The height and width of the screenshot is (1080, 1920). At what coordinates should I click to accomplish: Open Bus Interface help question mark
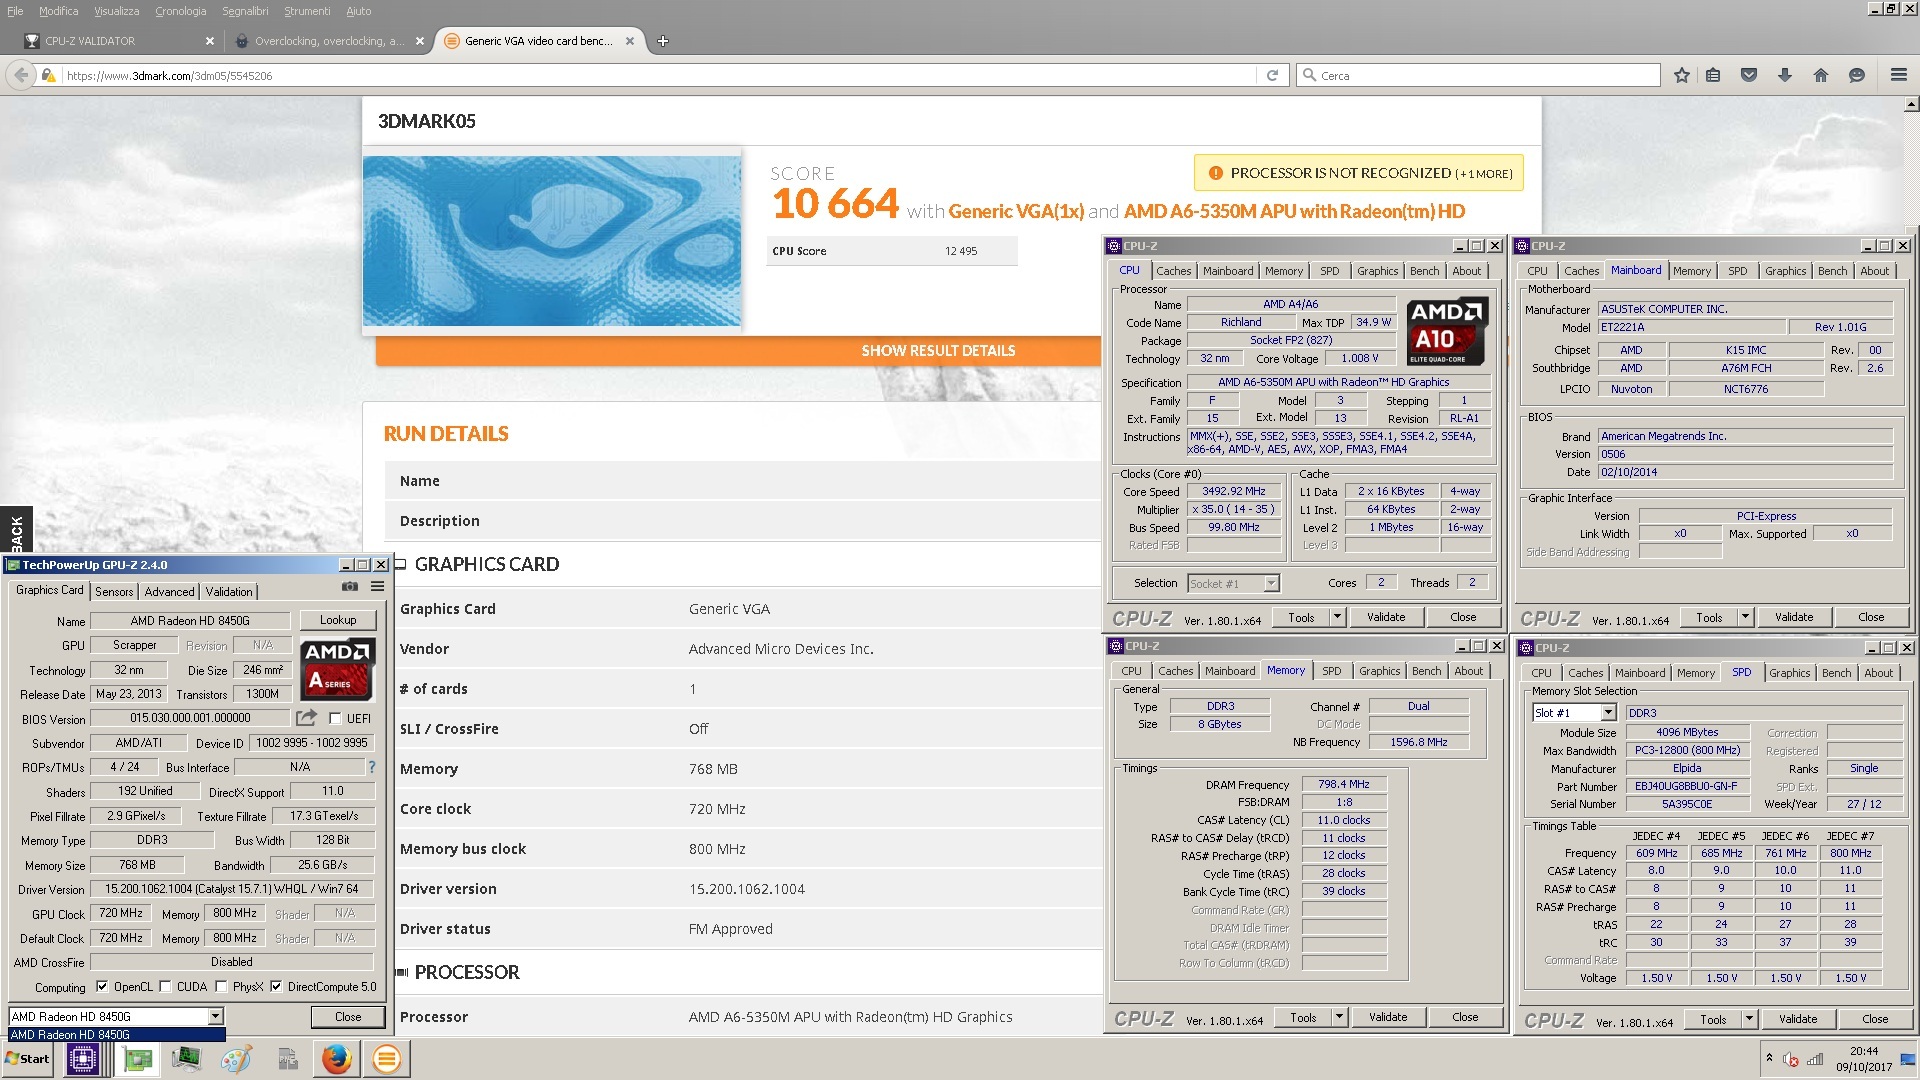[x=371, y=767]
